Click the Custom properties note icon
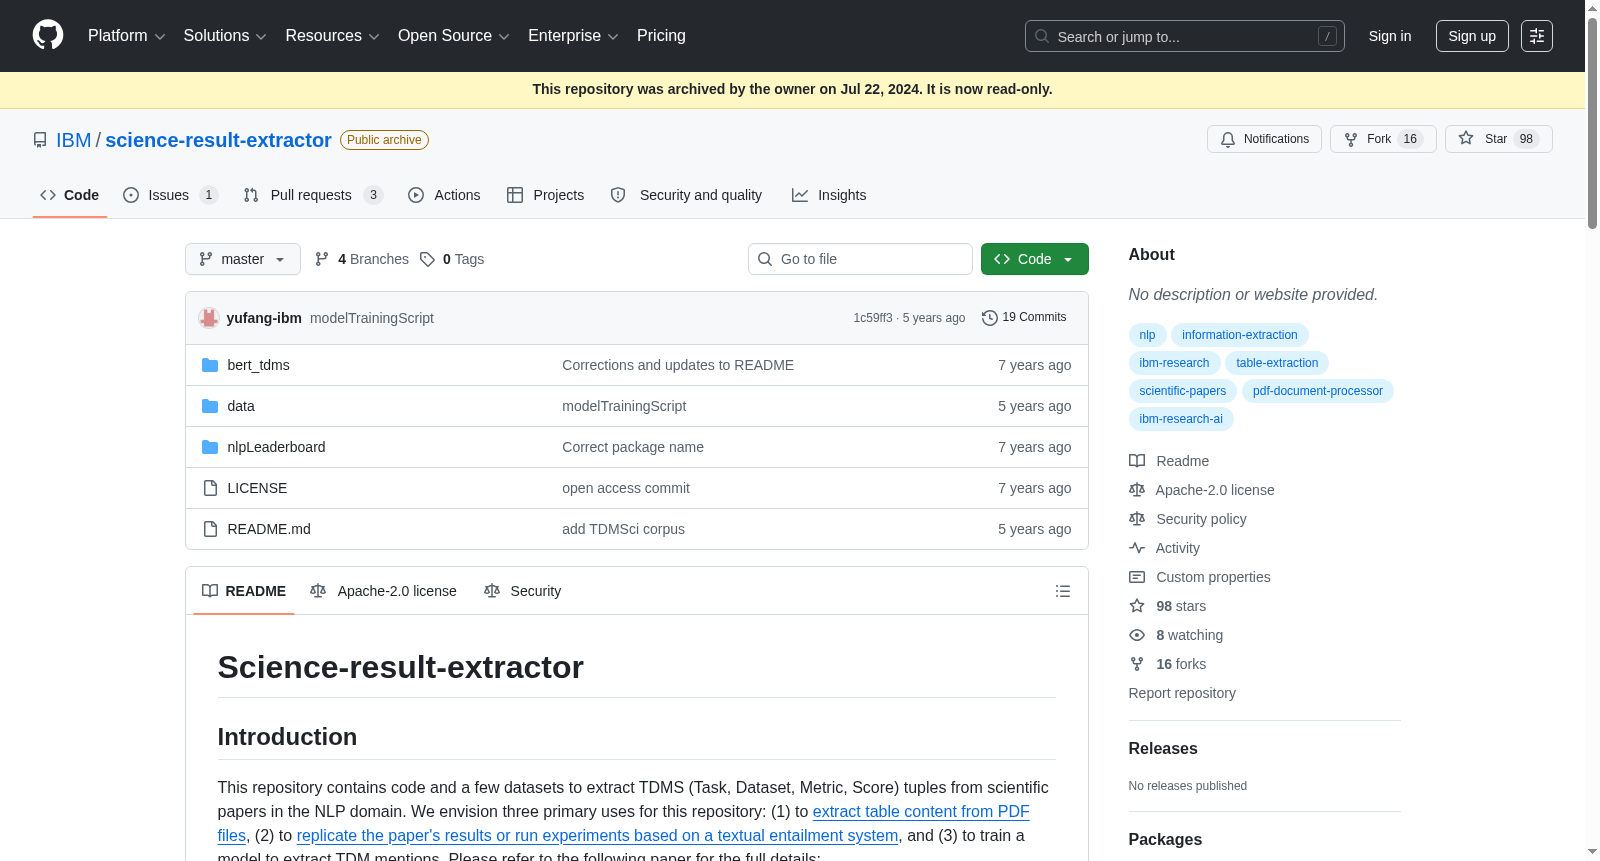1600x861 pixels. coord(1137,577)
